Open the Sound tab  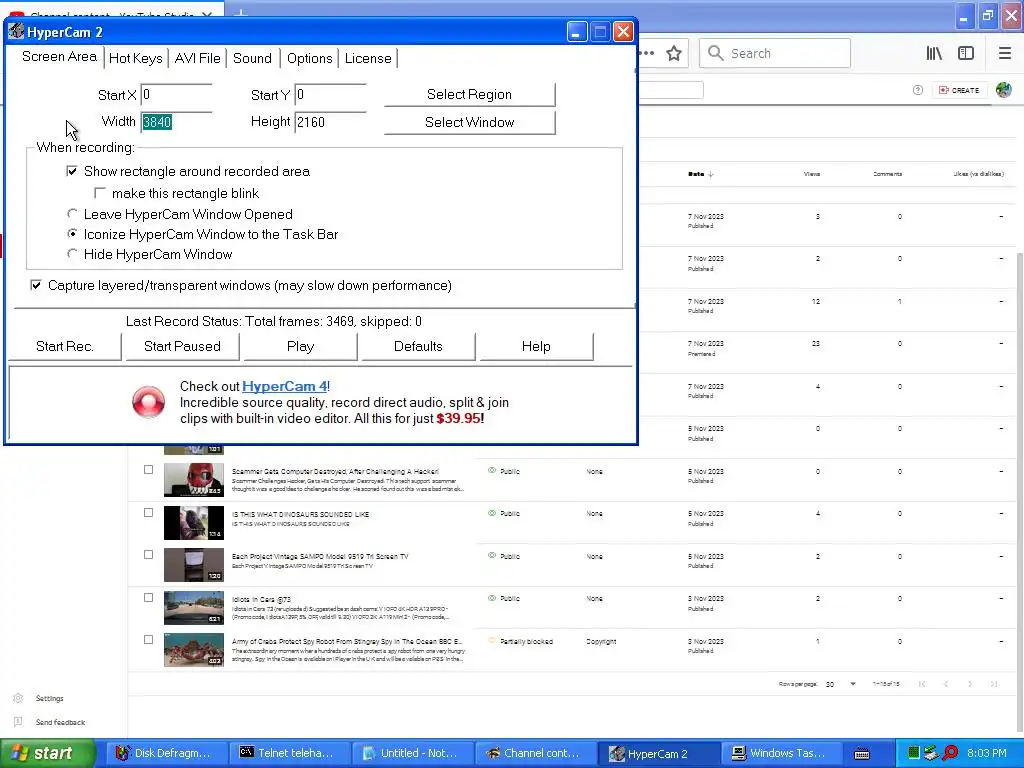click(x=252, y=58)
